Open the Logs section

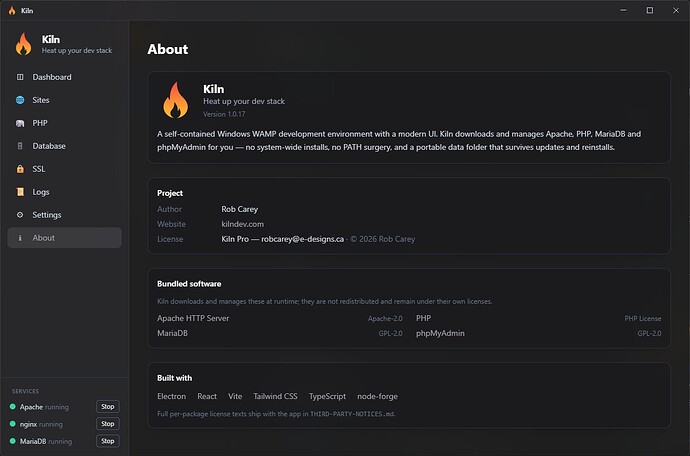click(x=64, y=192)
